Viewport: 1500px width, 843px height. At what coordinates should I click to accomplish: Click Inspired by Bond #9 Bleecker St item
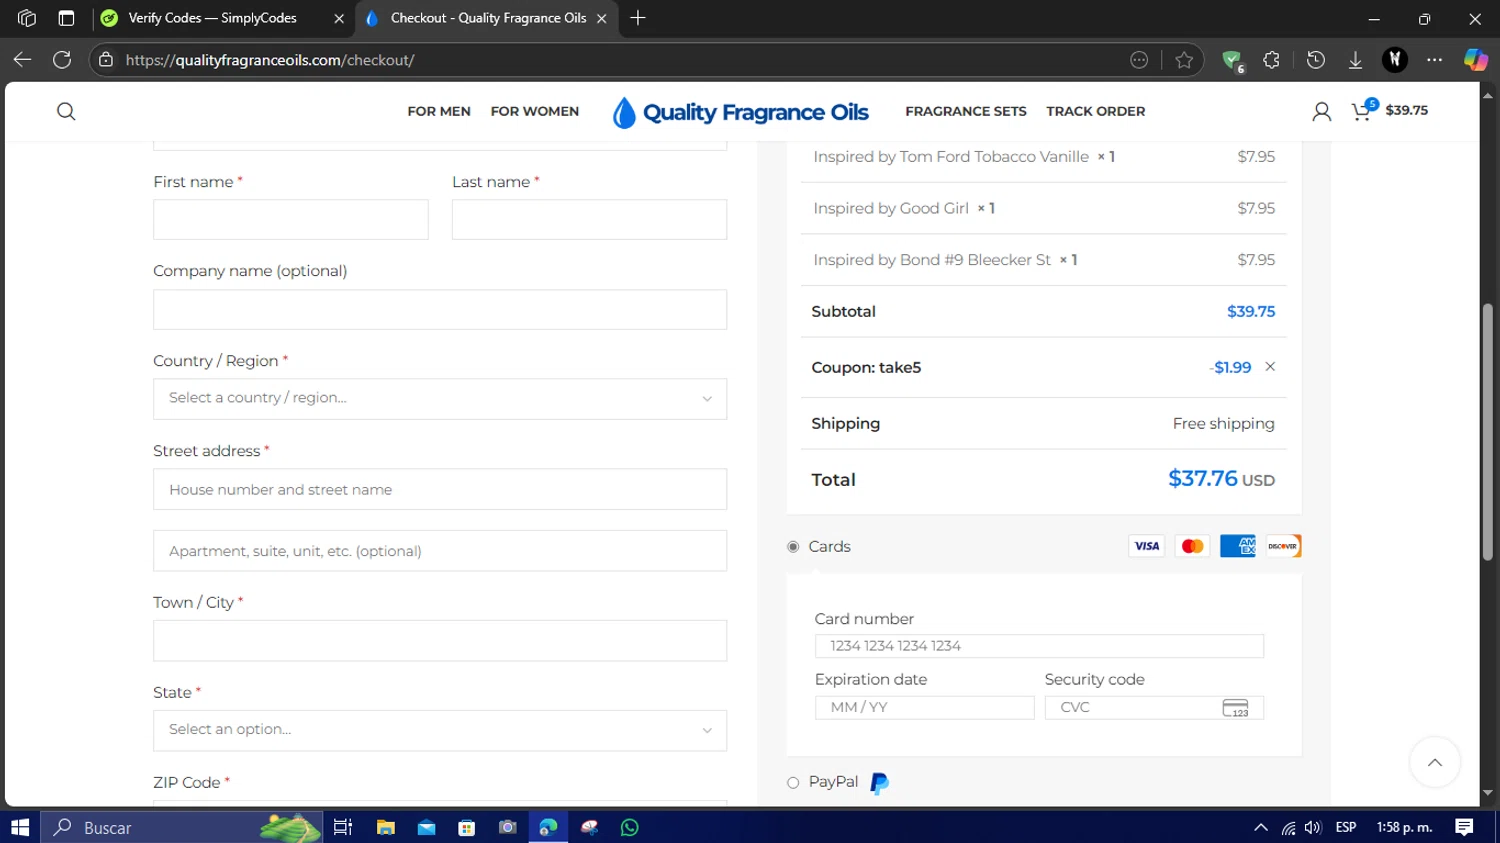pyautogui.click(x=932, y=260)
